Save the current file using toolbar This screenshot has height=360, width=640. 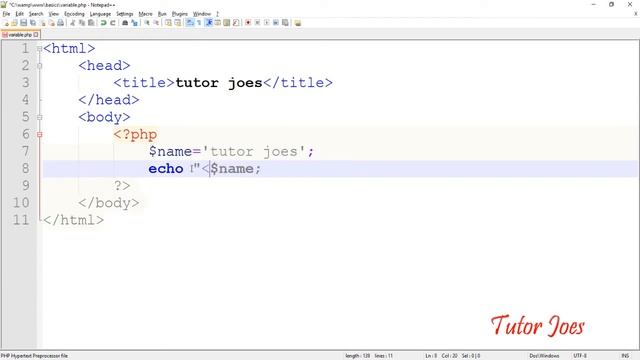coord(23,23)
